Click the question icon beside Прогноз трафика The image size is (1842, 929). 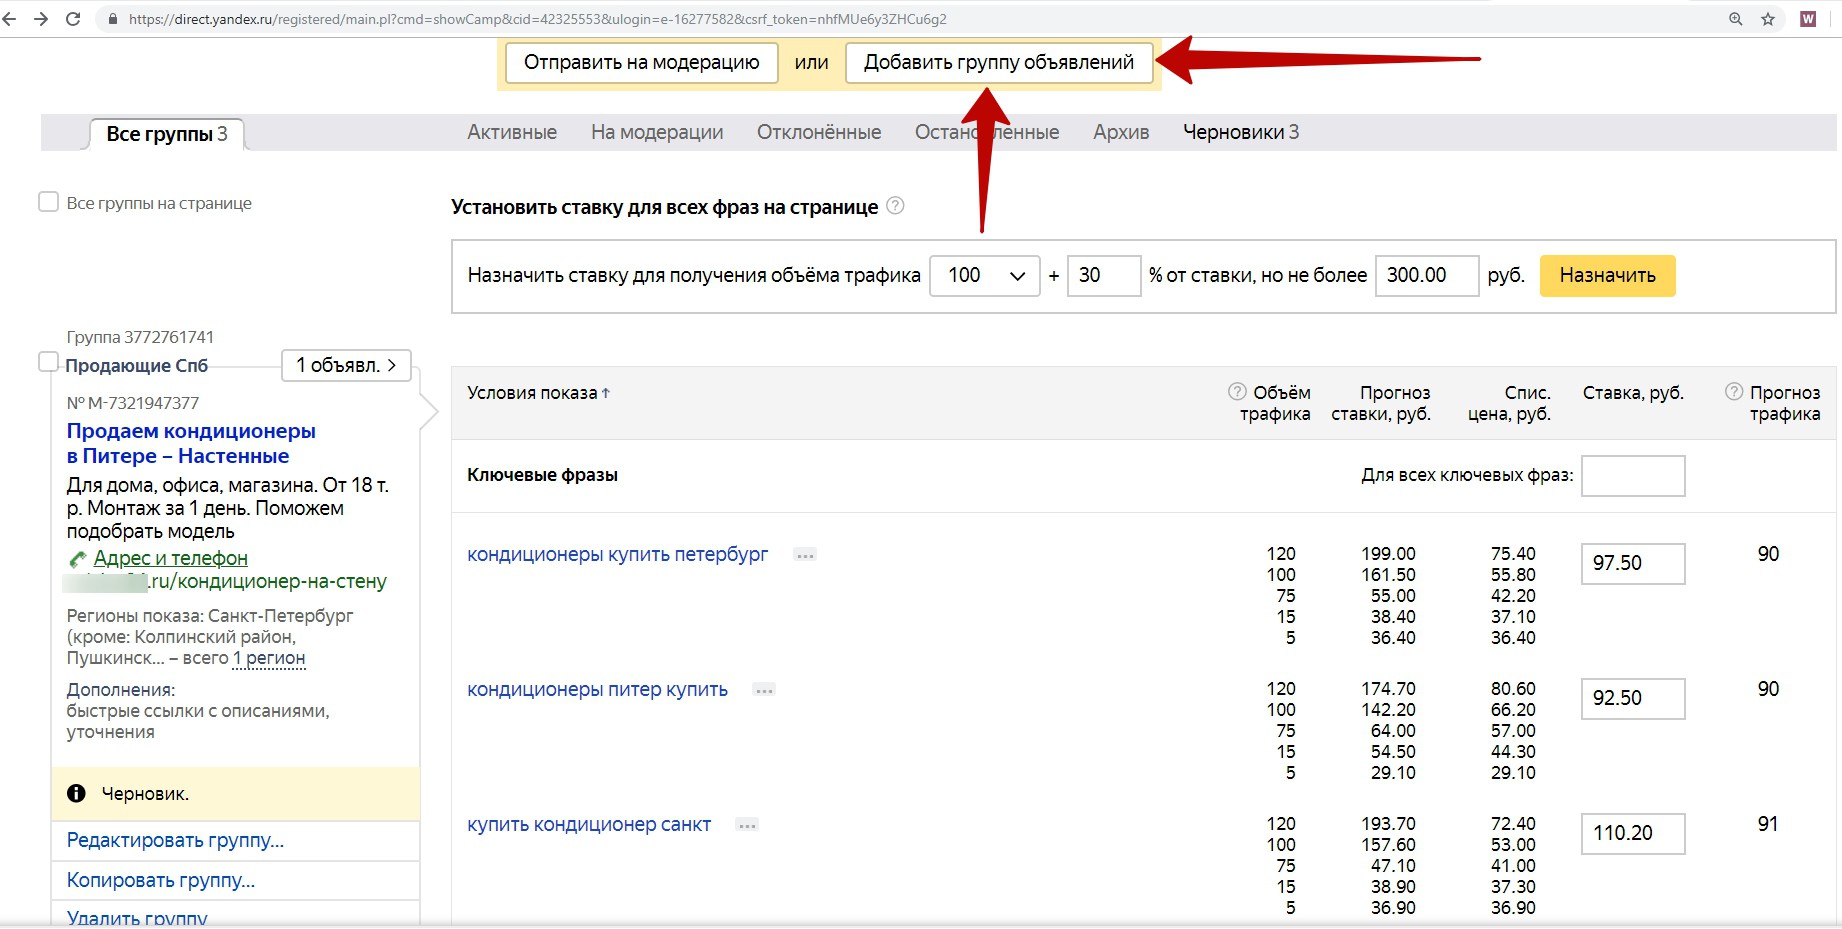1734,391
